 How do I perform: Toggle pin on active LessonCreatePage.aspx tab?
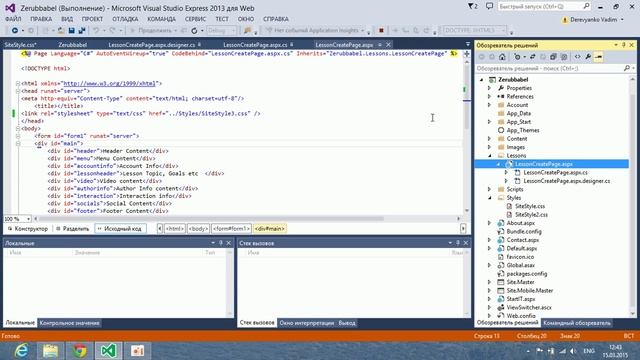(380, 44)
